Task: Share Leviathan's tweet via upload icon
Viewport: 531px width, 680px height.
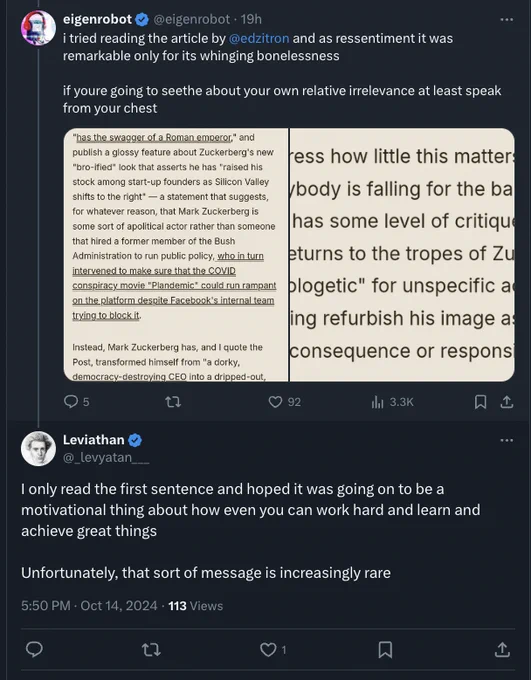Action: coord(502,649)
